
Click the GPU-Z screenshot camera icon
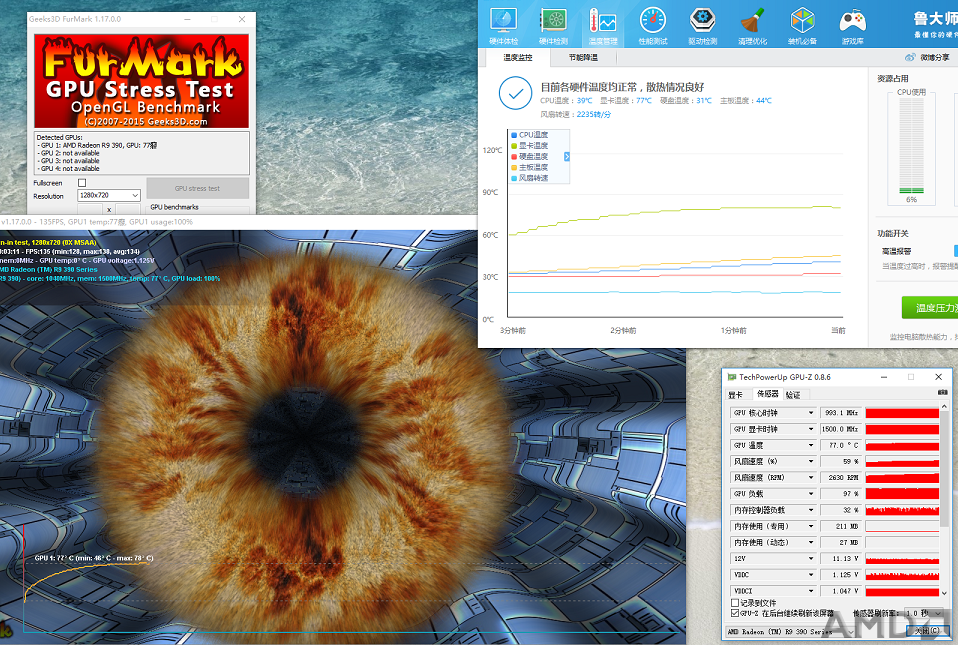pos(942,392)
